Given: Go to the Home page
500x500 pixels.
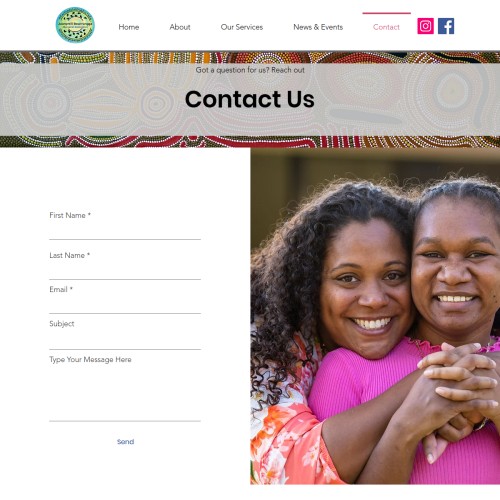Looking at the screenshot, I should 129,27.
